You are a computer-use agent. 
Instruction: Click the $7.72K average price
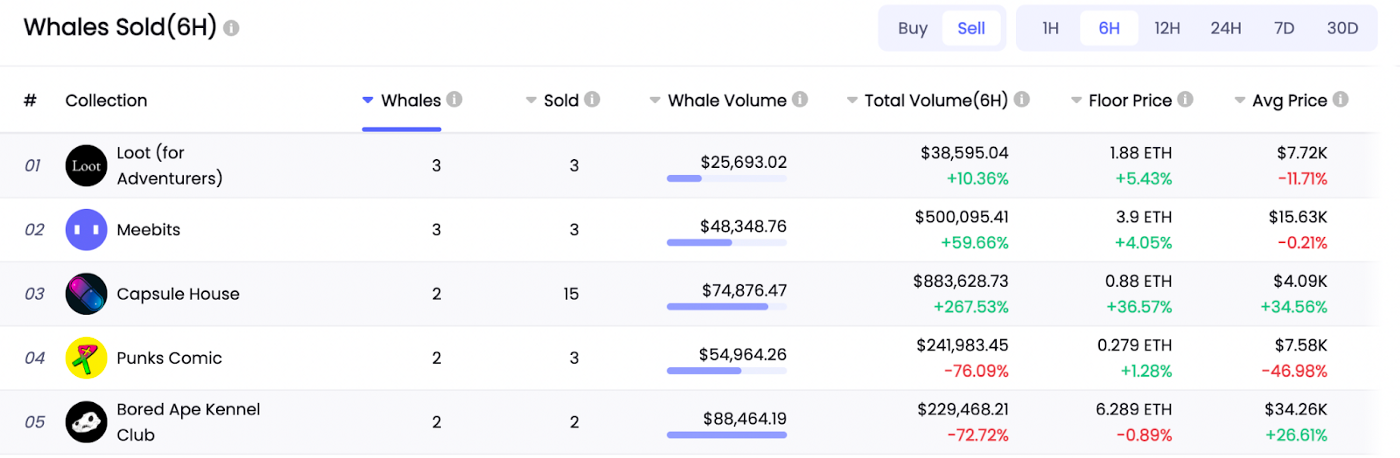[1302, 153]
